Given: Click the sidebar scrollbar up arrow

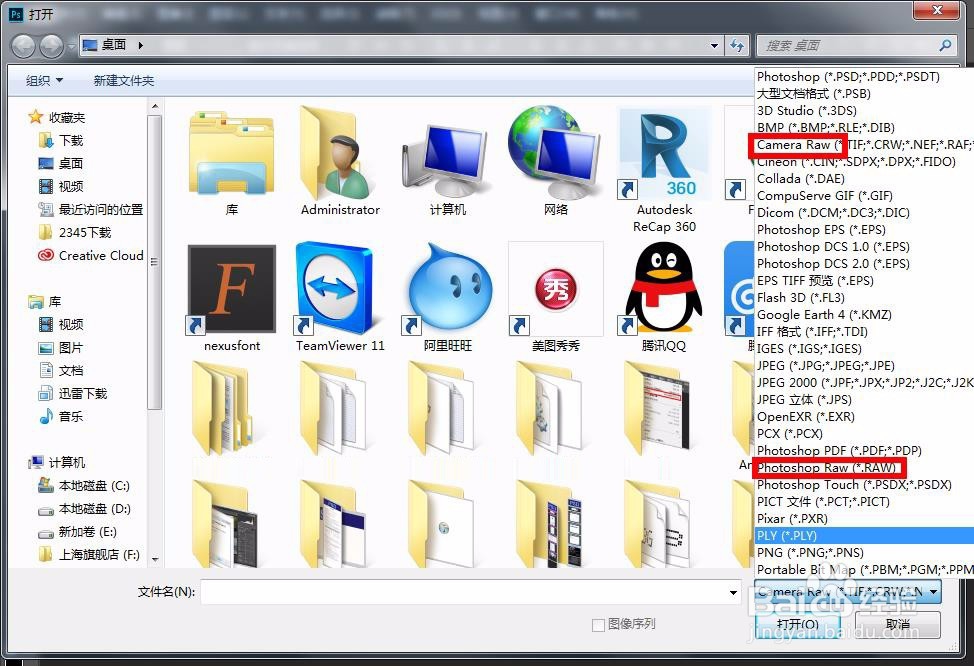Looking at the screenshot, I should (155, 107).
